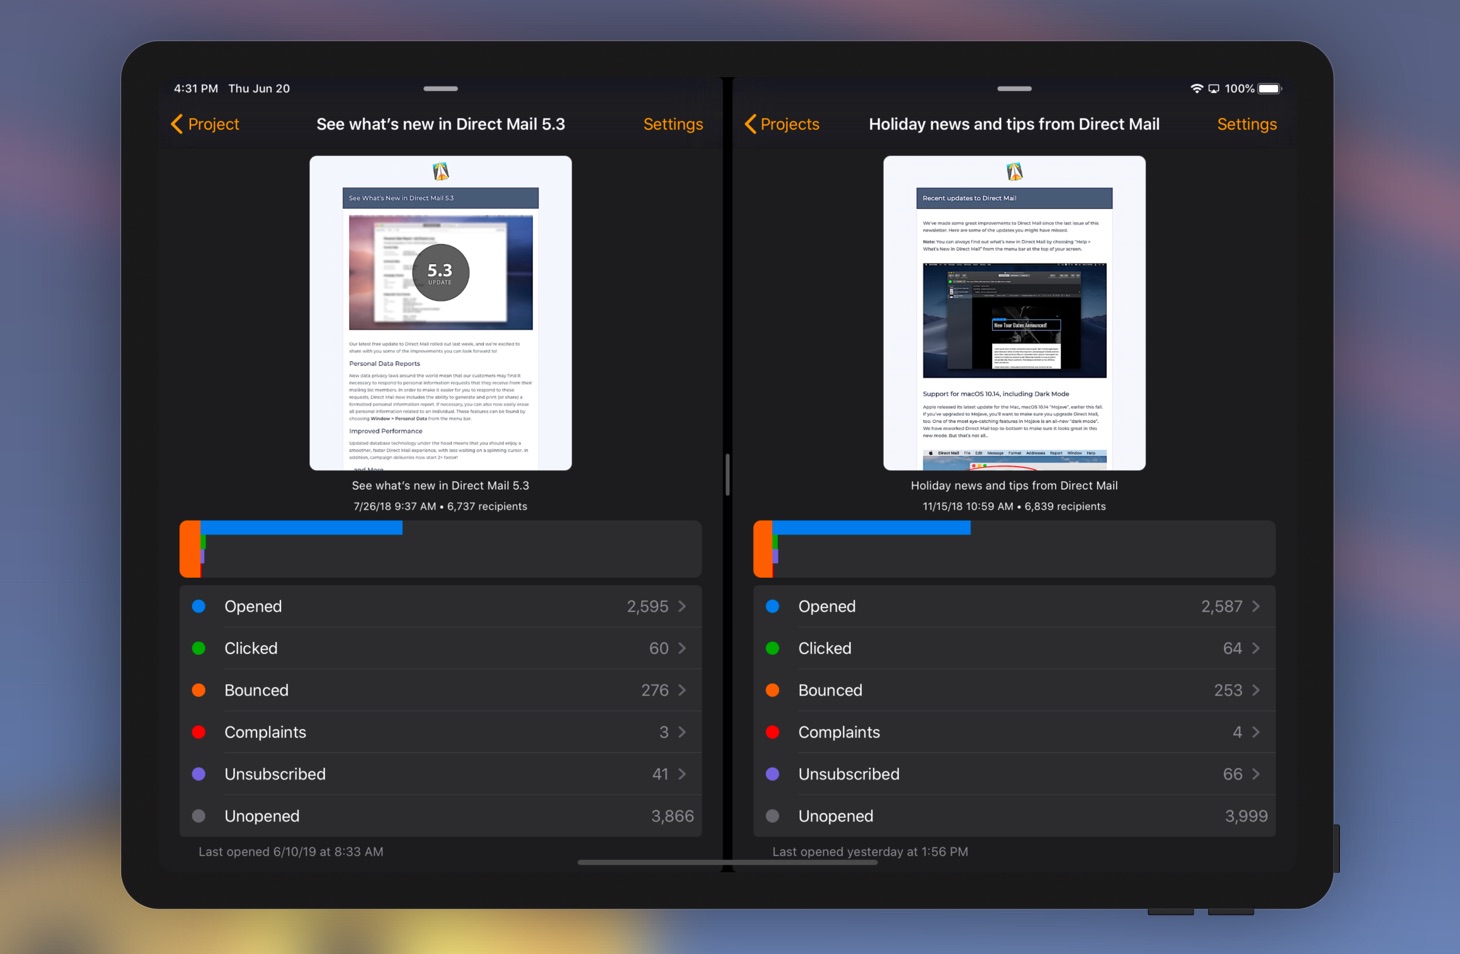Click red Complaints dot in right pane

click(773, 732)
